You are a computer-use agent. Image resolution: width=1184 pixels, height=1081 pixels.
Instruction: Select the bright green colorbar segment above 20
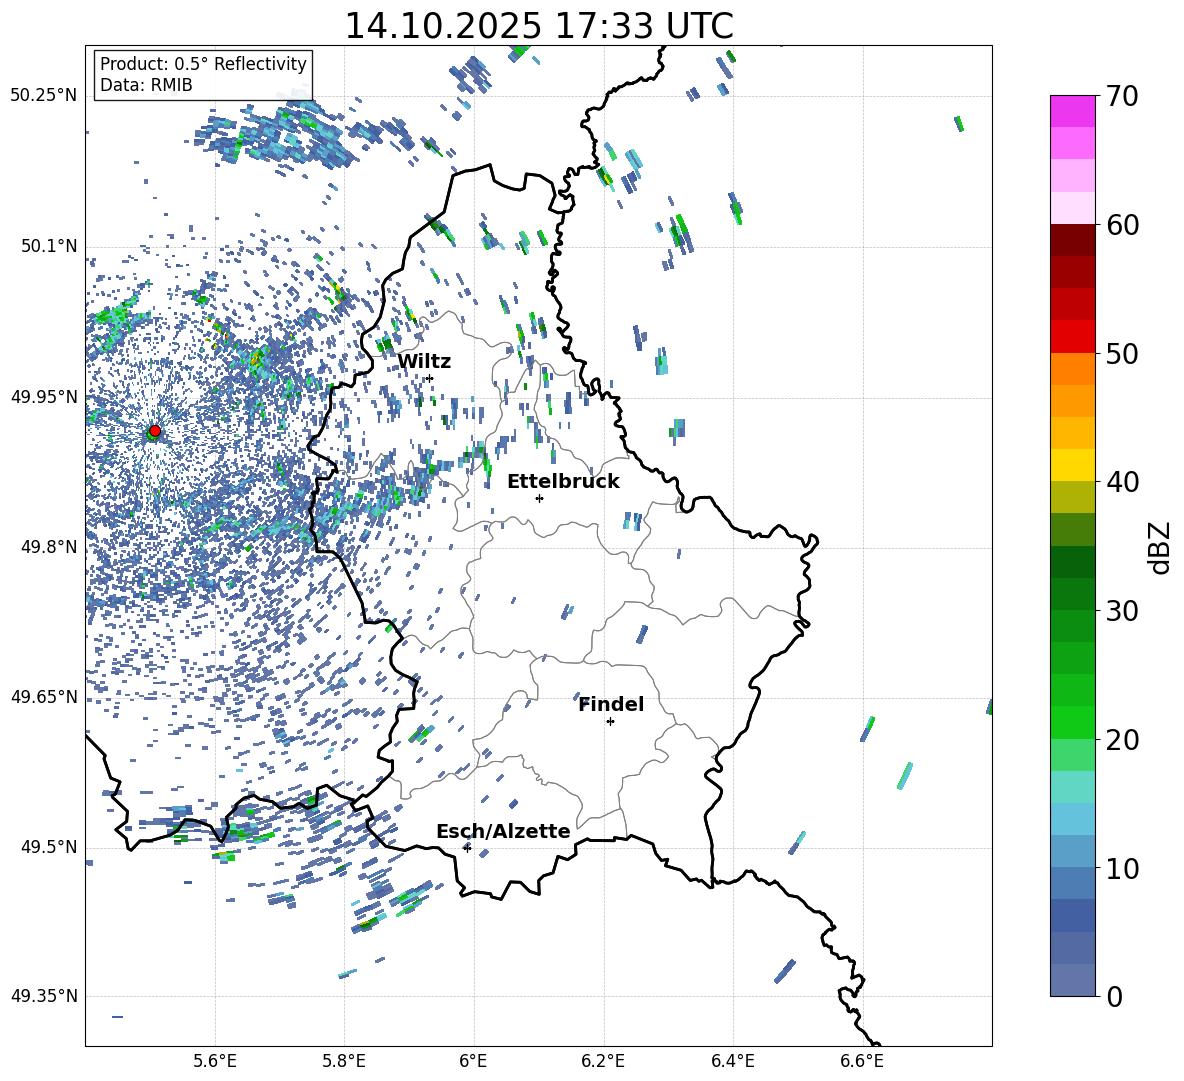1073,722
